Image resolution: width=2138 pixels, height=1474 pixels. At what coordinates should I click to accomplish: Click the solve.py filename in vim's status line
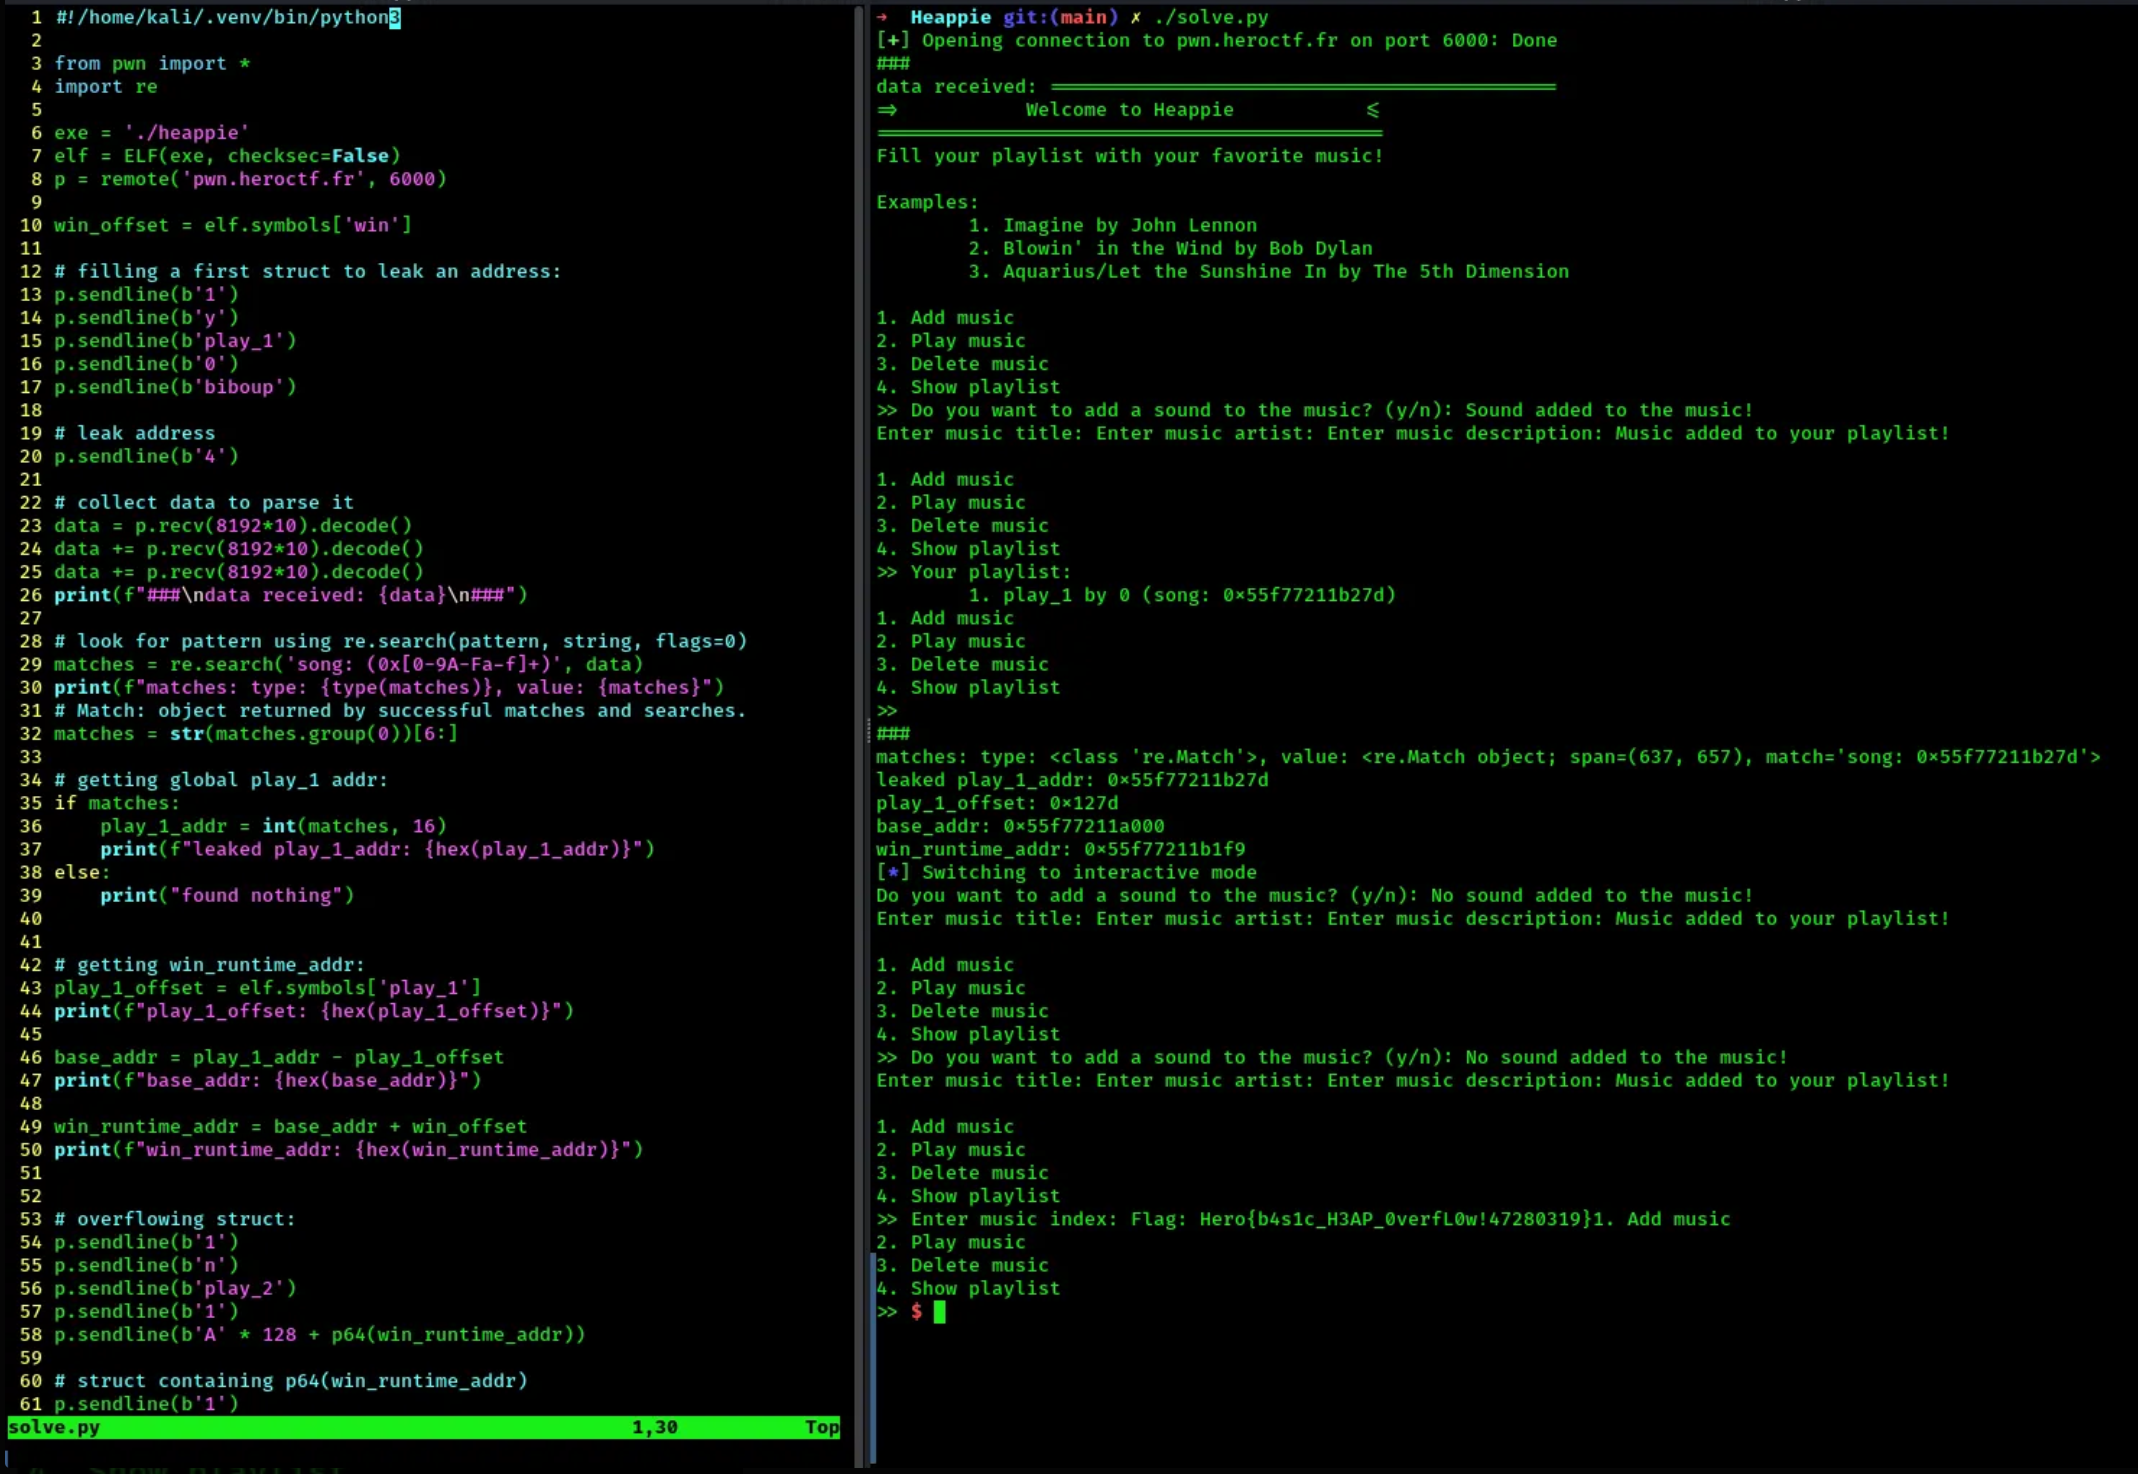(54, 1427)
